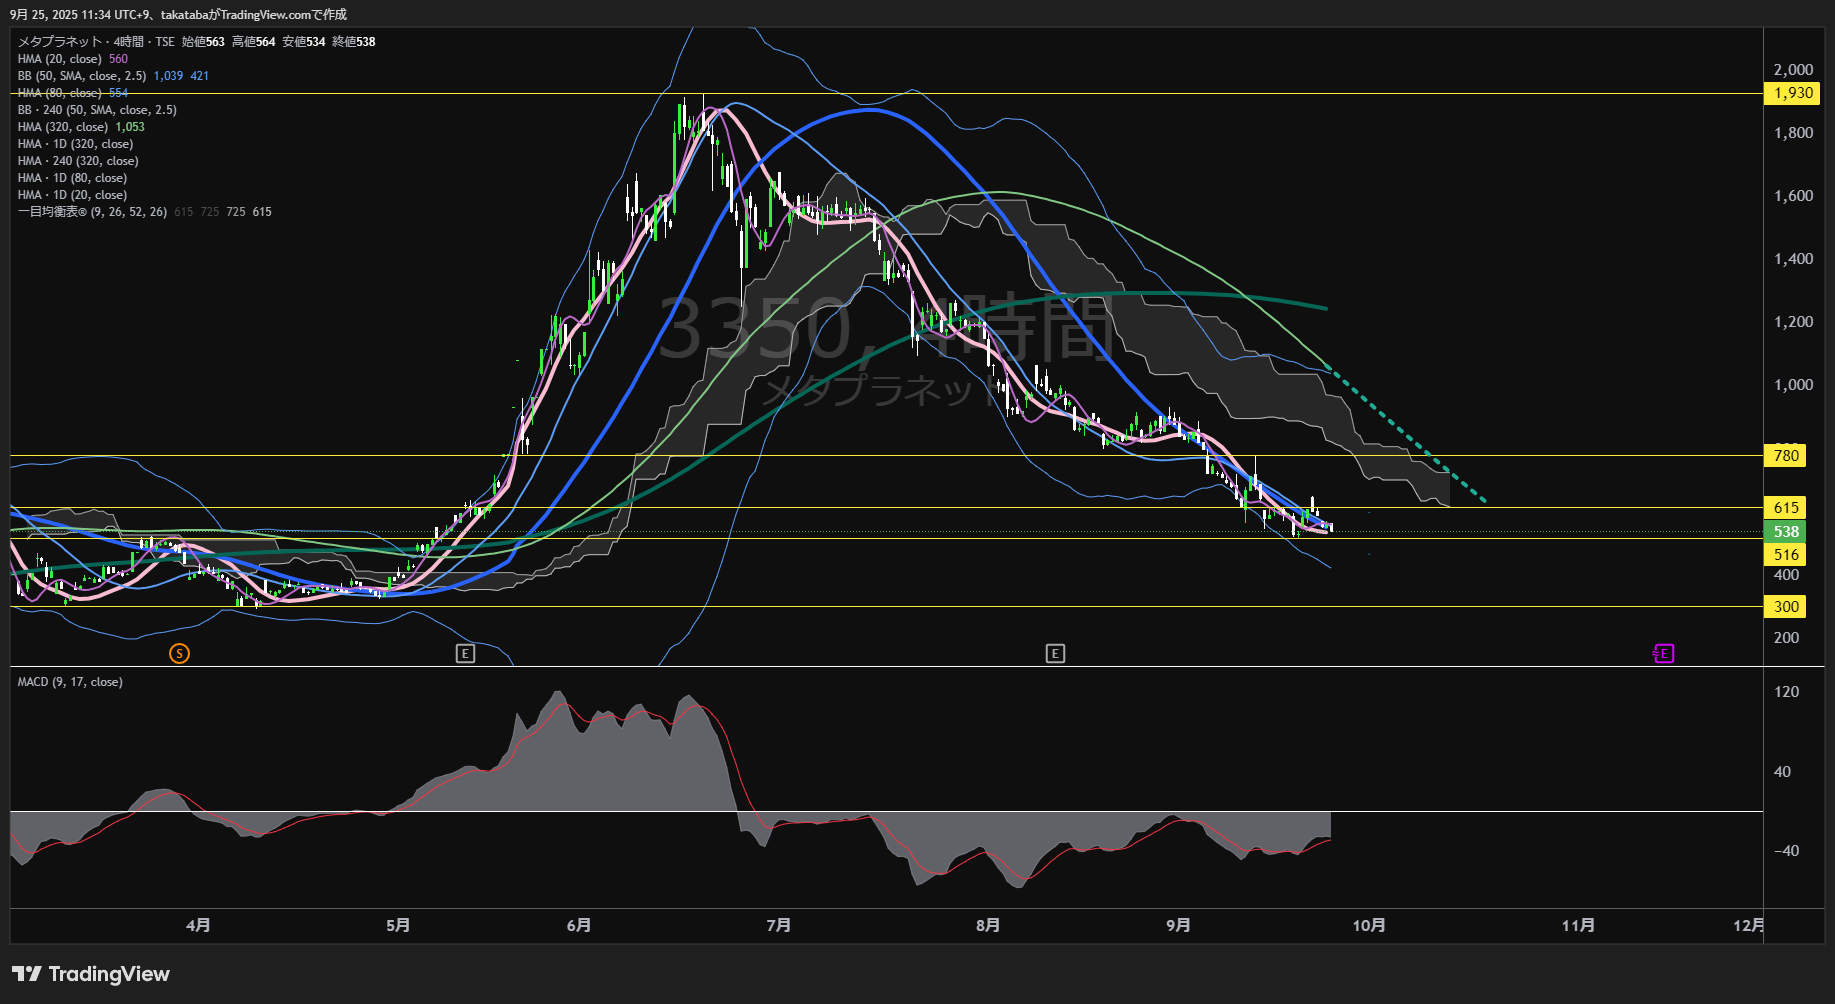This screenshot has width=1835, height=1004.
Task: Click the purple upcoming earnings E marker
Action: 1664,654
